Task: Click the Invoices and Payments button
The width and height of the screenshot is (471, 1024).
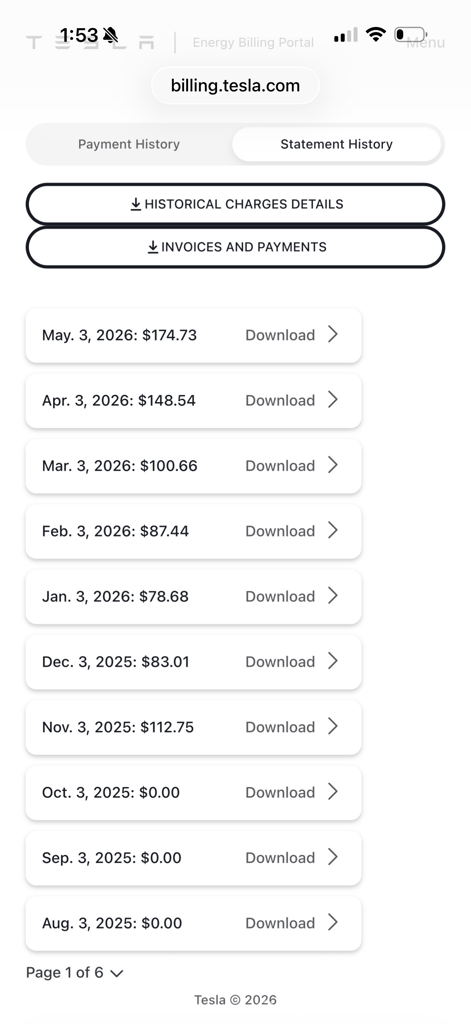Action: pyautogui.click(x=235, y=248)
